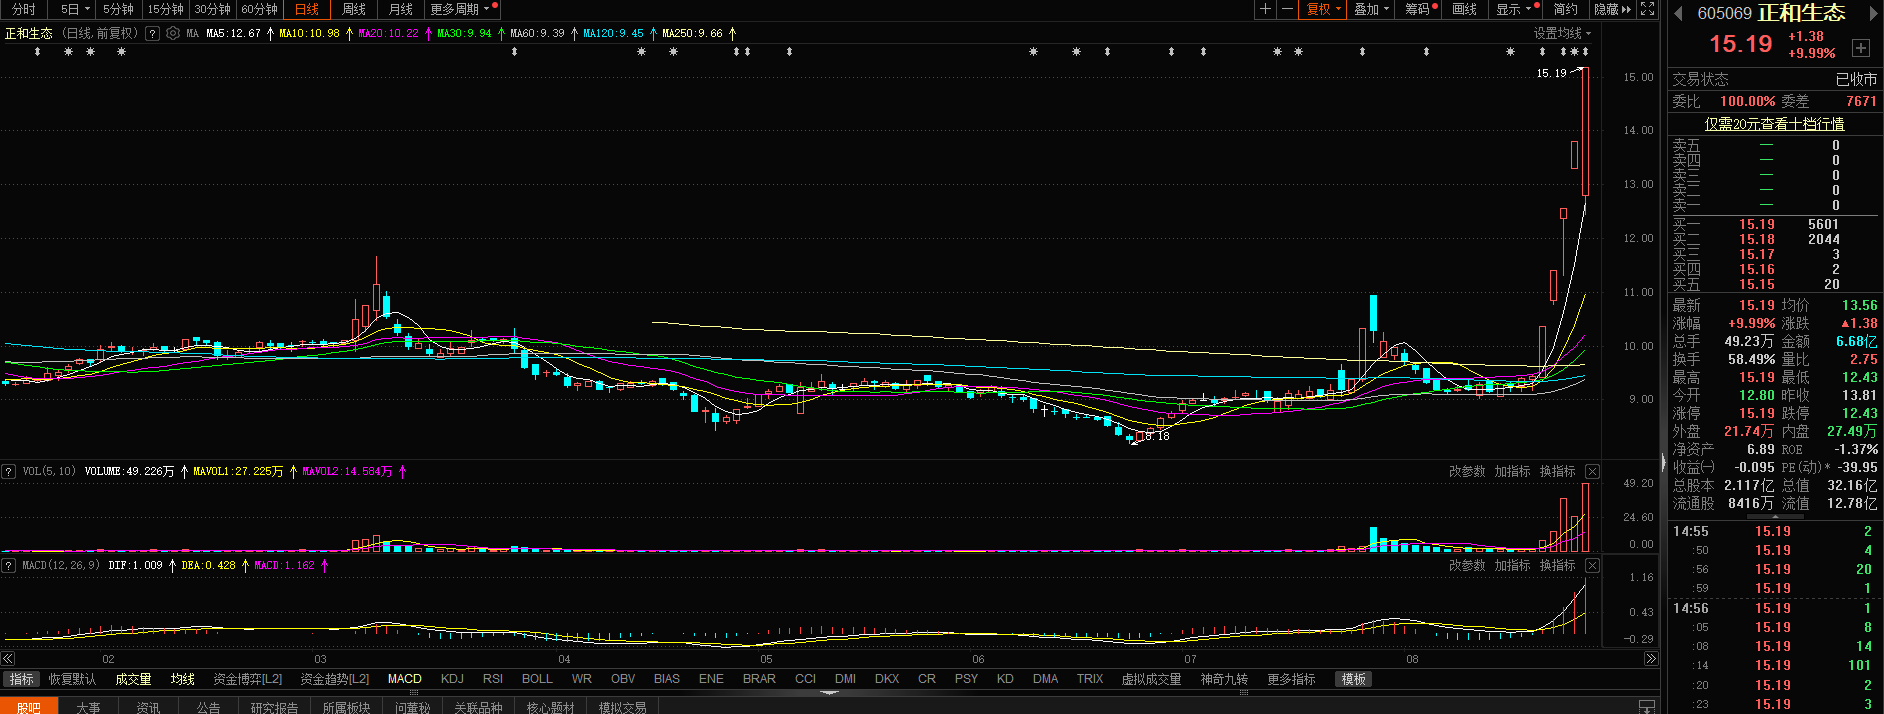
Task: Open the 复权 dropdown
Action: [x=1323, y=9]
